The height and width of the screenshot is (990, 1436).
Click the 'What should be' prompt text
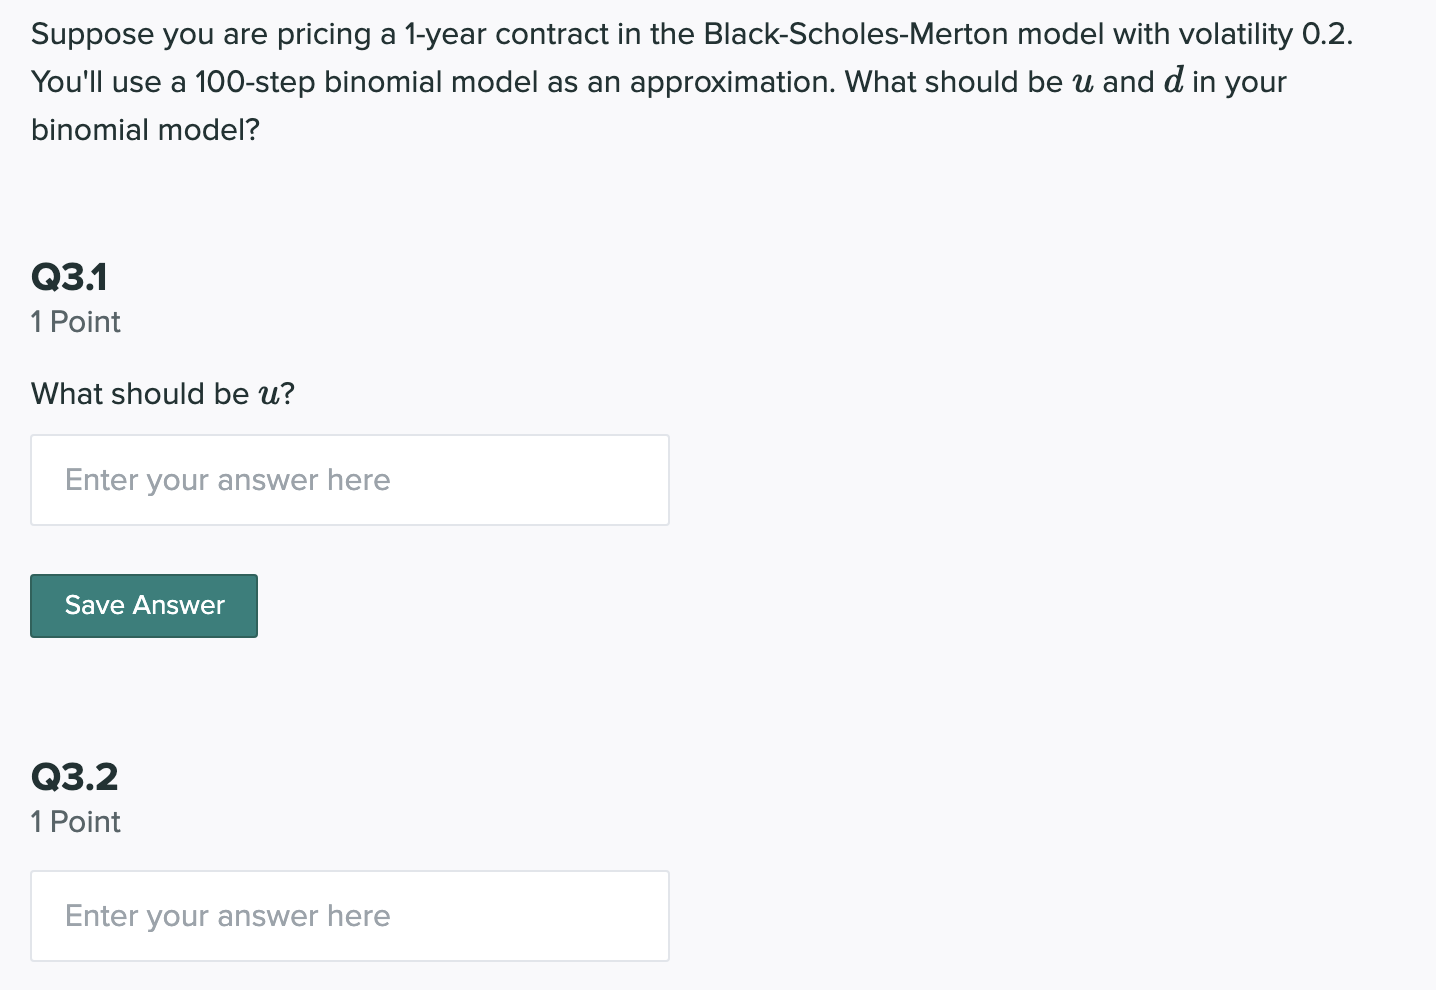coord(140,394)
